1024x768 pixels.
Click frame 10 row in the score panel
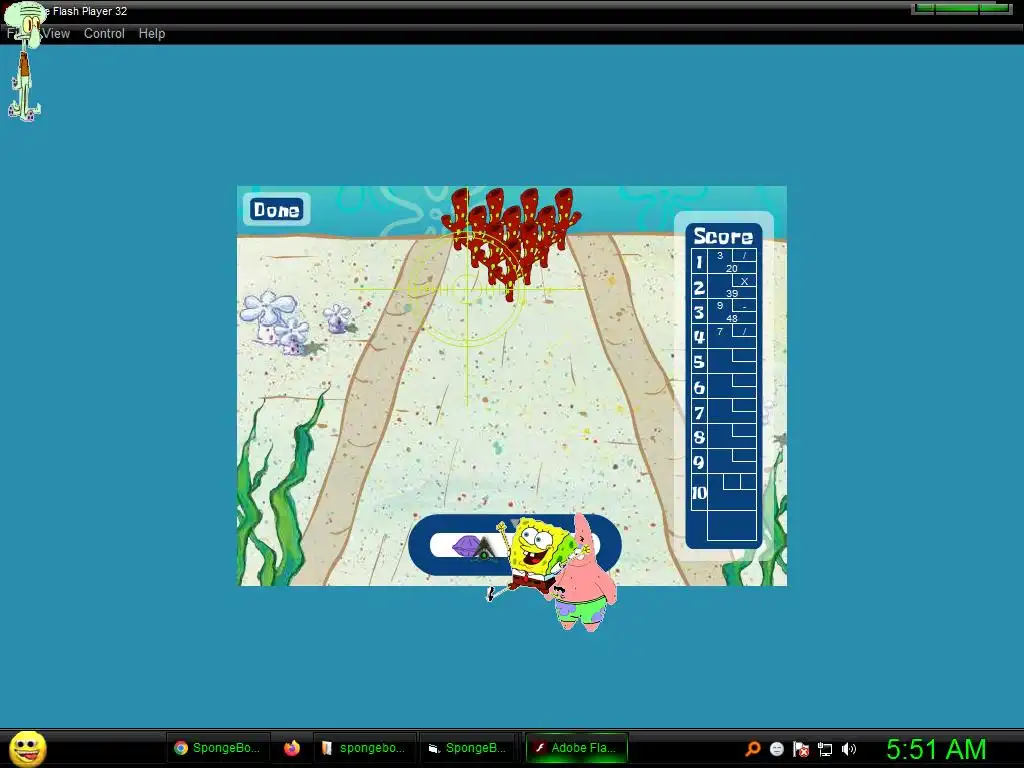(724, 492)
